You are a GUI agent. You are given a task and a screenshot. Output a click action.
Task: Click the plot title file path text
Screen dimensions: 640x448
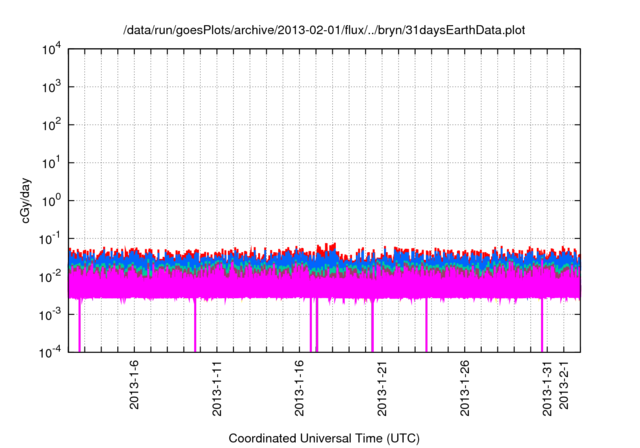point(323,31)
